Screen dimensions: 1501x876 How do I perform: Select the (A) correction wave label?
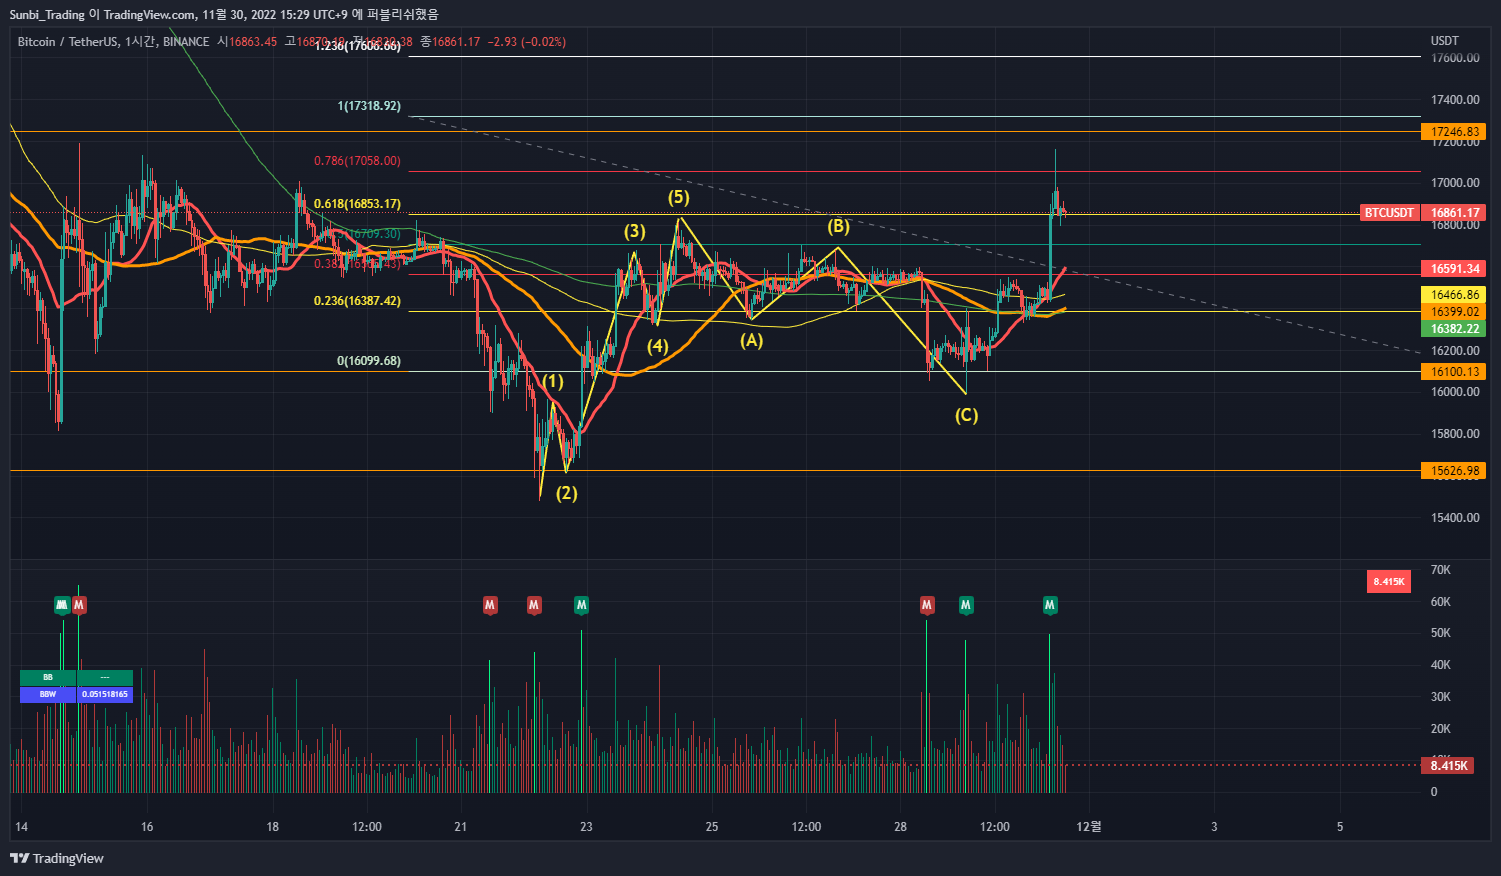(x=751, y=340)
